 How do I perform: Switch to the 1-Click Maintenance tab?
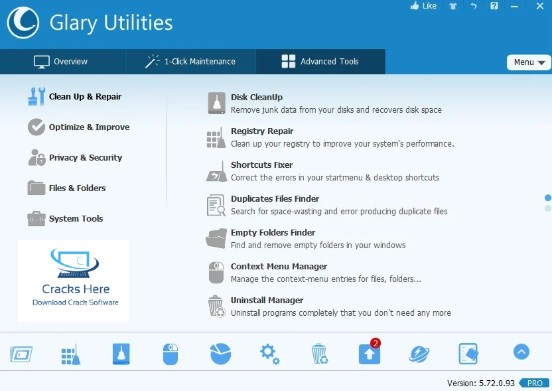pos(190,62)
